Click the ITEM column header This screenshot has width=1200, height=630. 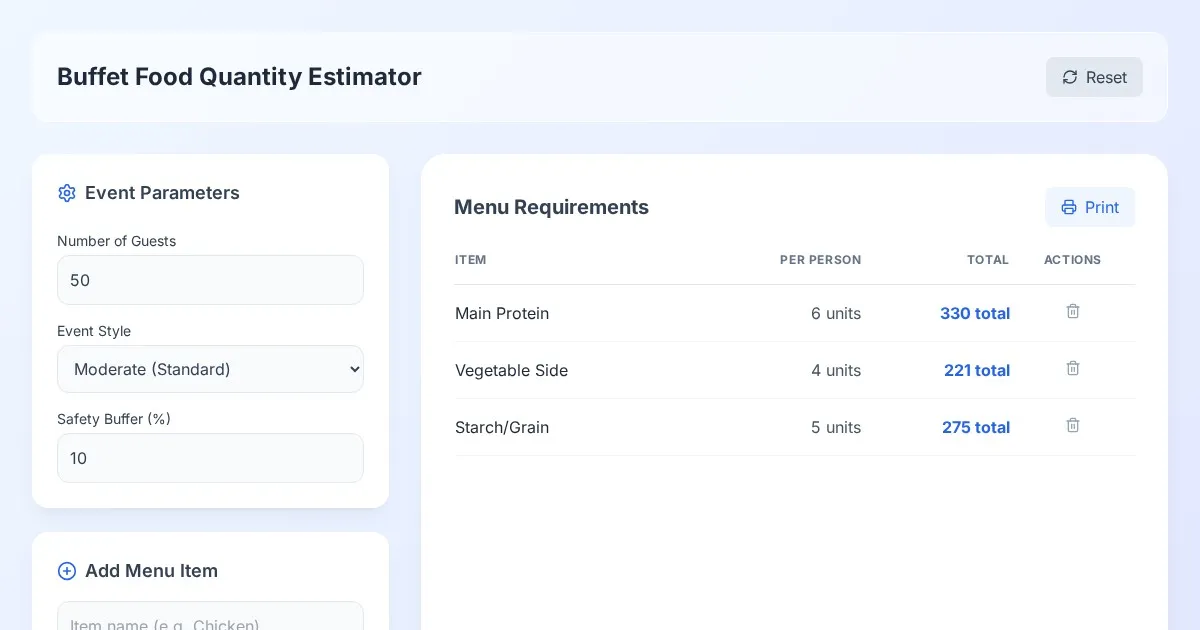click(x=471, y=260)
